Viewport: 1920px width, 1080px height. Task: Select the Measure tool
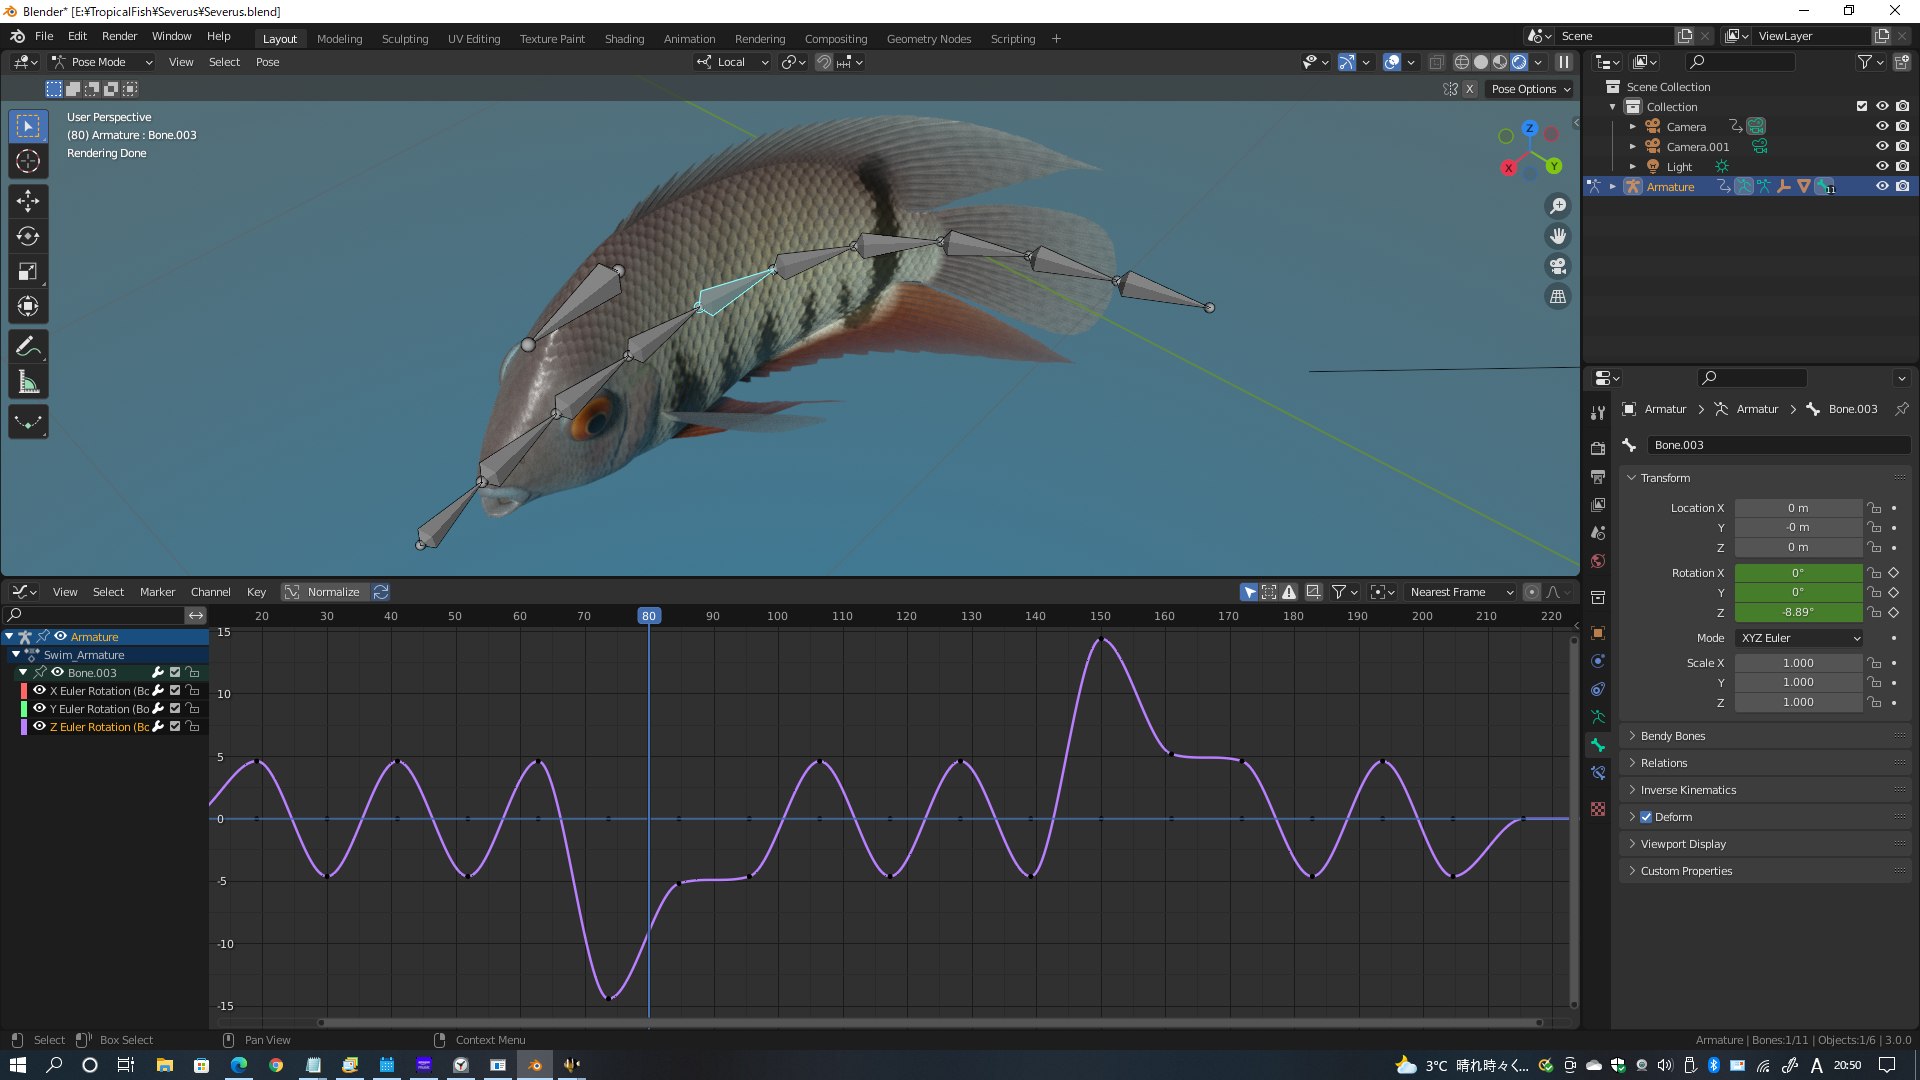[28, 382]
